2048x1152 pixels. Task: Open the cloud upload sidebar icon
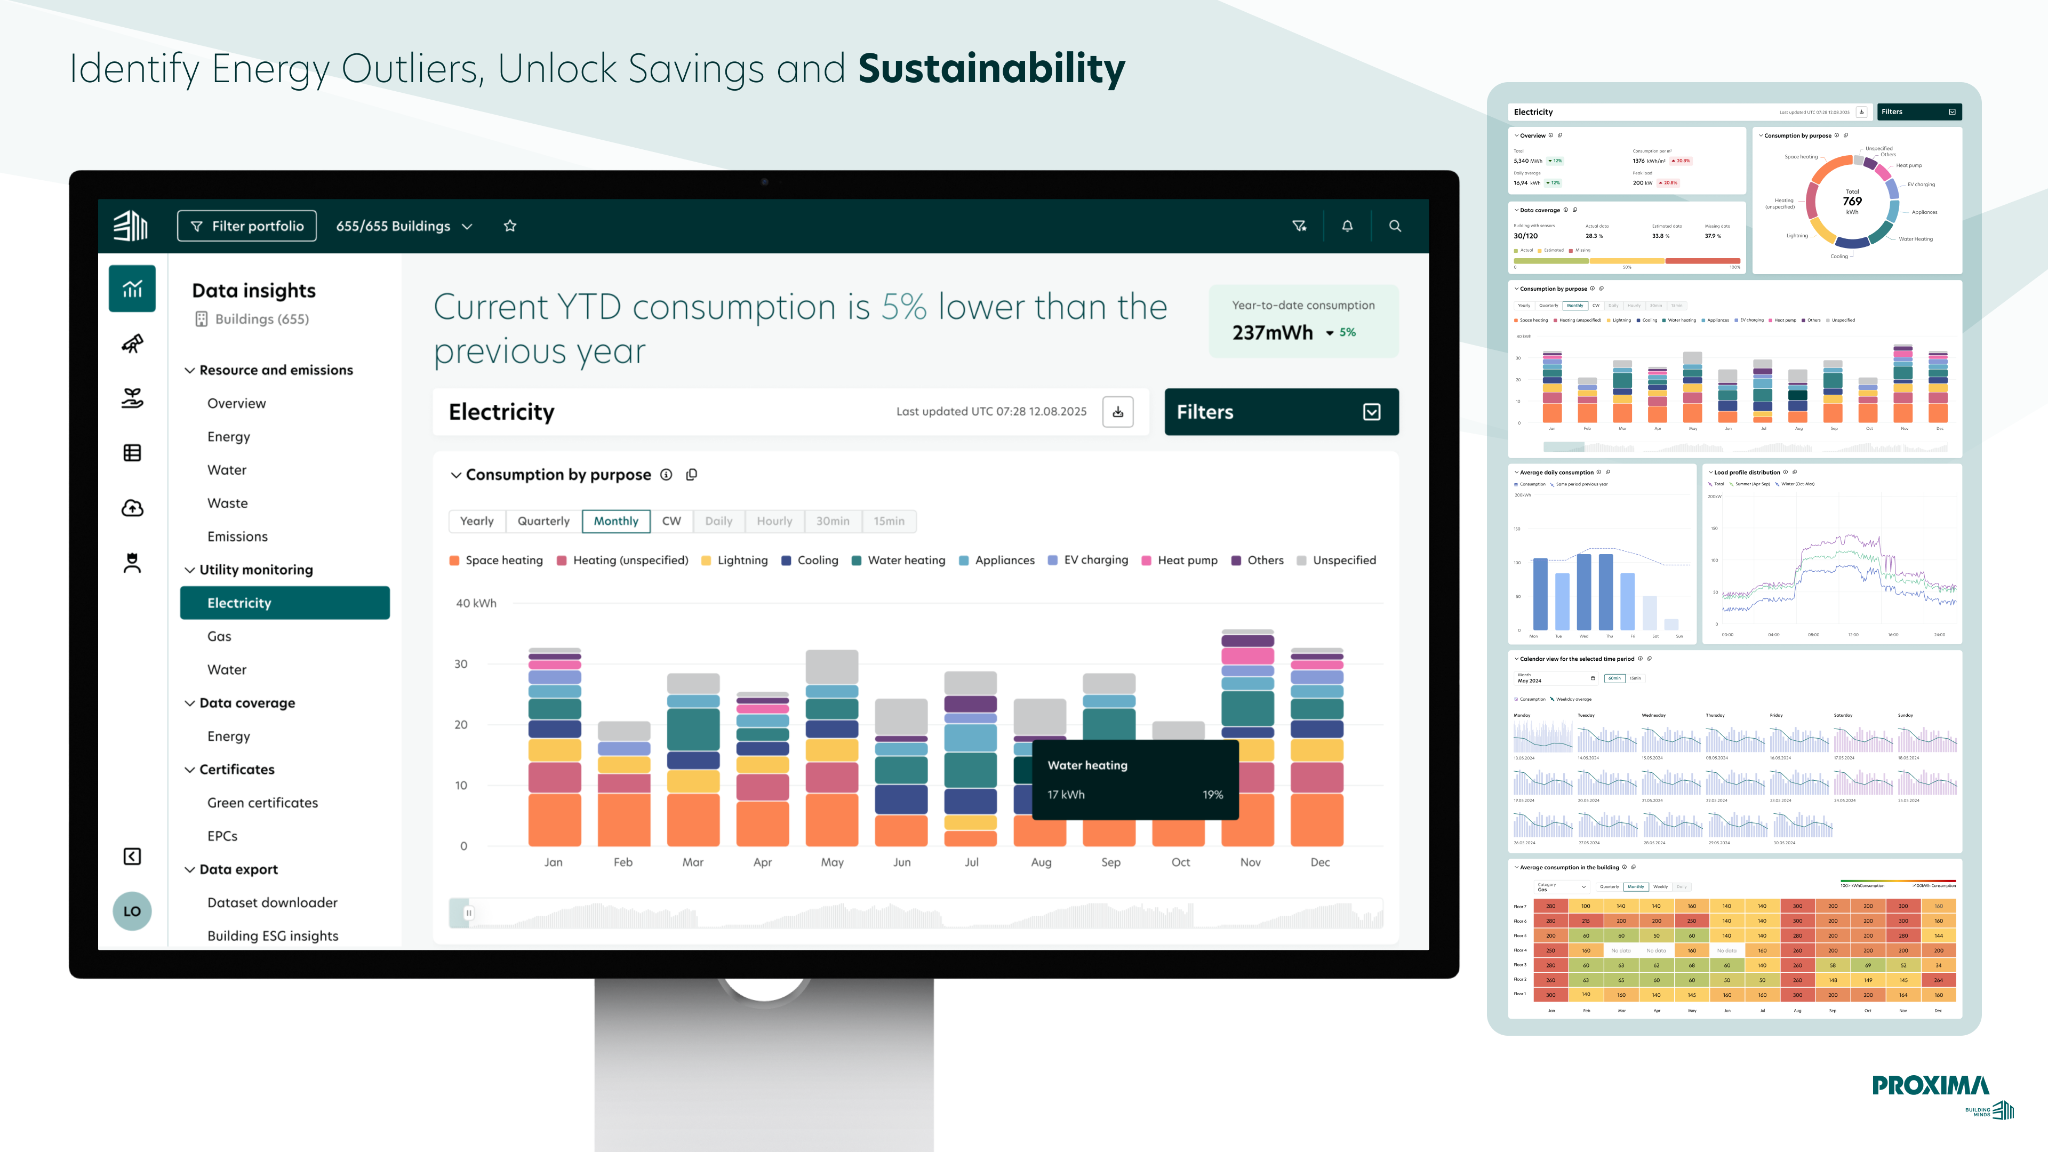132,508
